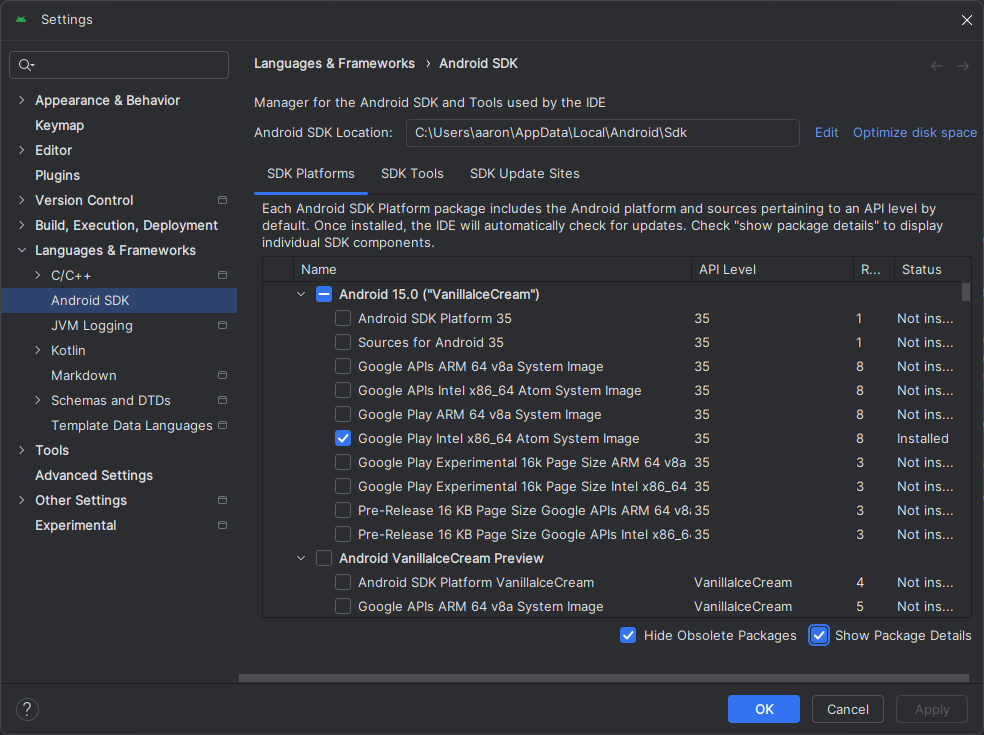The width and height of the screenshot is (984, 735).
Task: Click the Android SDK Location path field
Action: point(602,133)
